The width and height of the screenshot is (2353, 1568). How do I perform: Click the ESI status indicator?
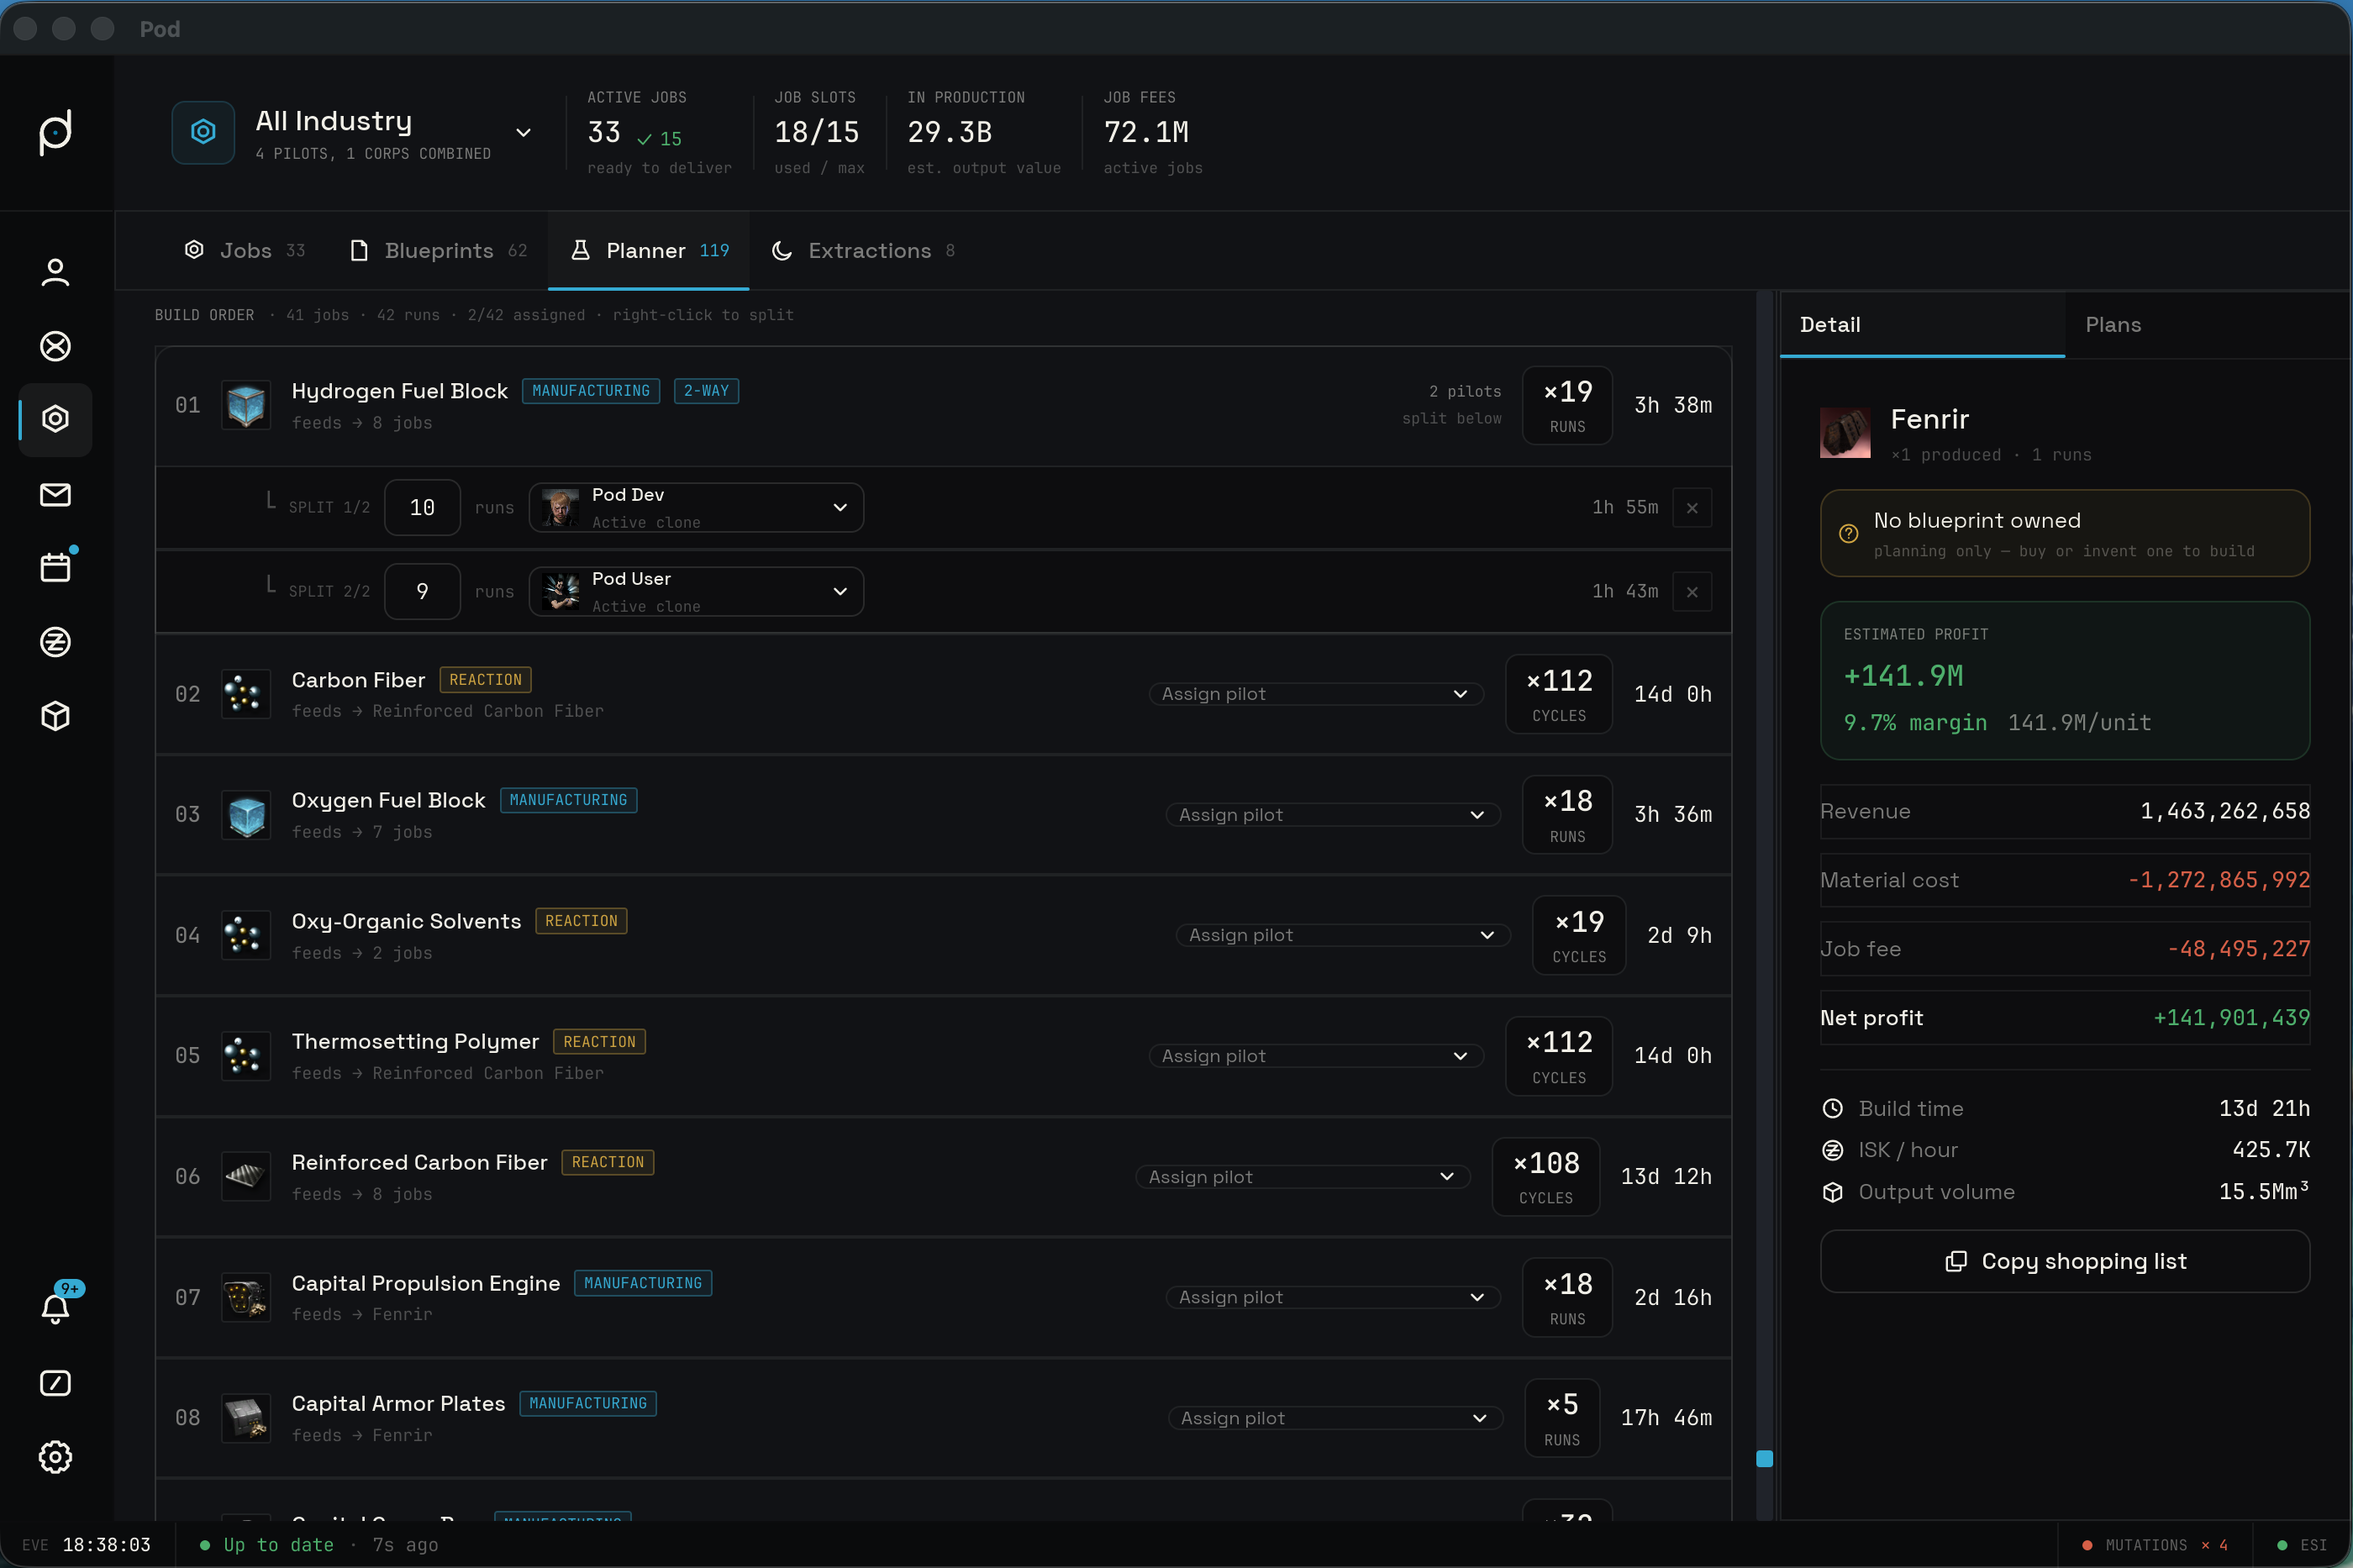click(2301, 1545)
